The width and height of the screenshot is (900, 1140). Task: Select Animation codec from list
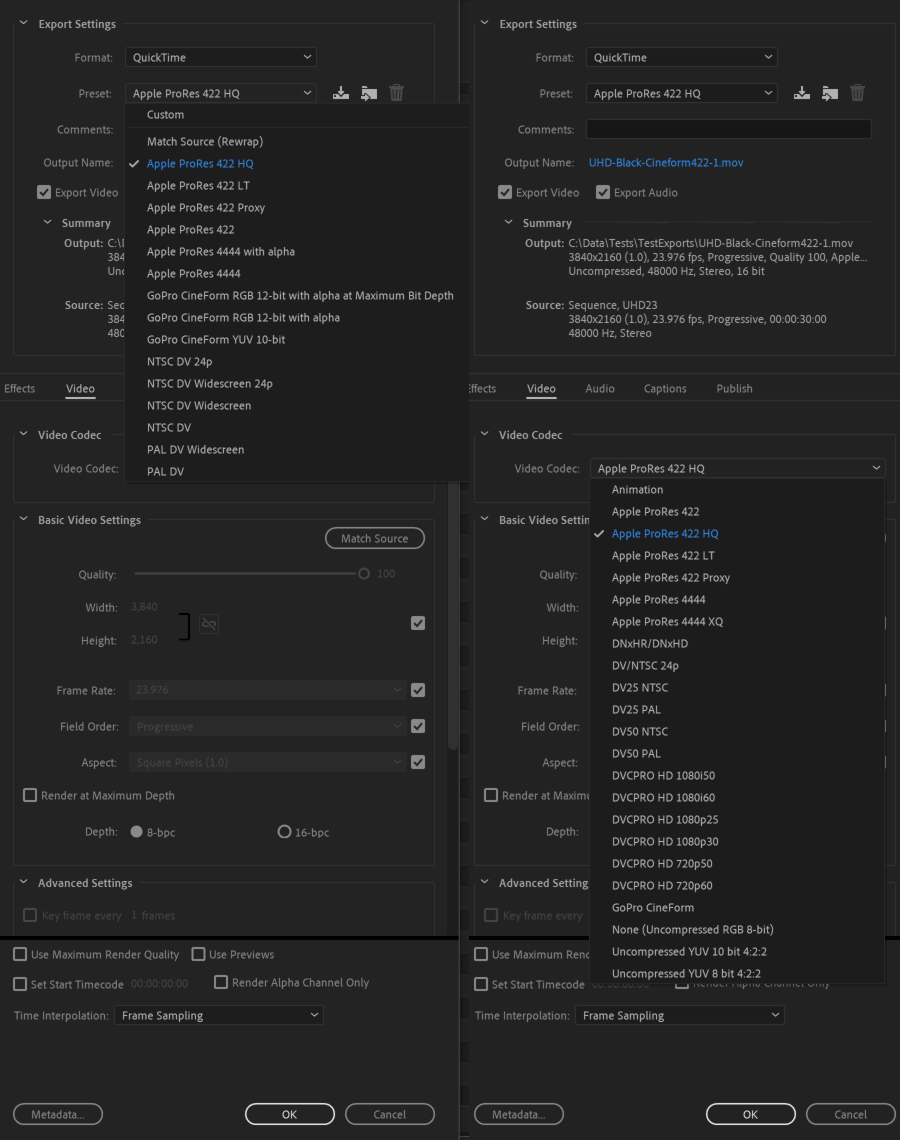click(737, 490)
